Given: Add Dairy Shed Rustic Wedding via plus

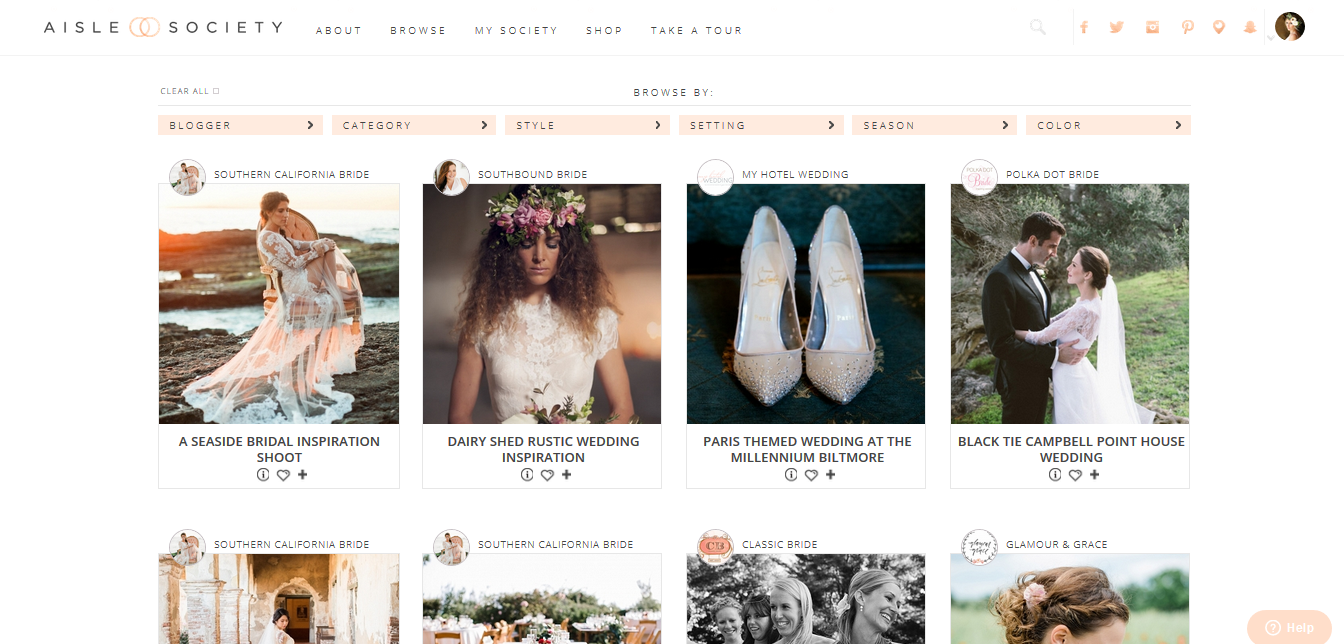Looking at the screenshot, I should click(x=566, y=475).
